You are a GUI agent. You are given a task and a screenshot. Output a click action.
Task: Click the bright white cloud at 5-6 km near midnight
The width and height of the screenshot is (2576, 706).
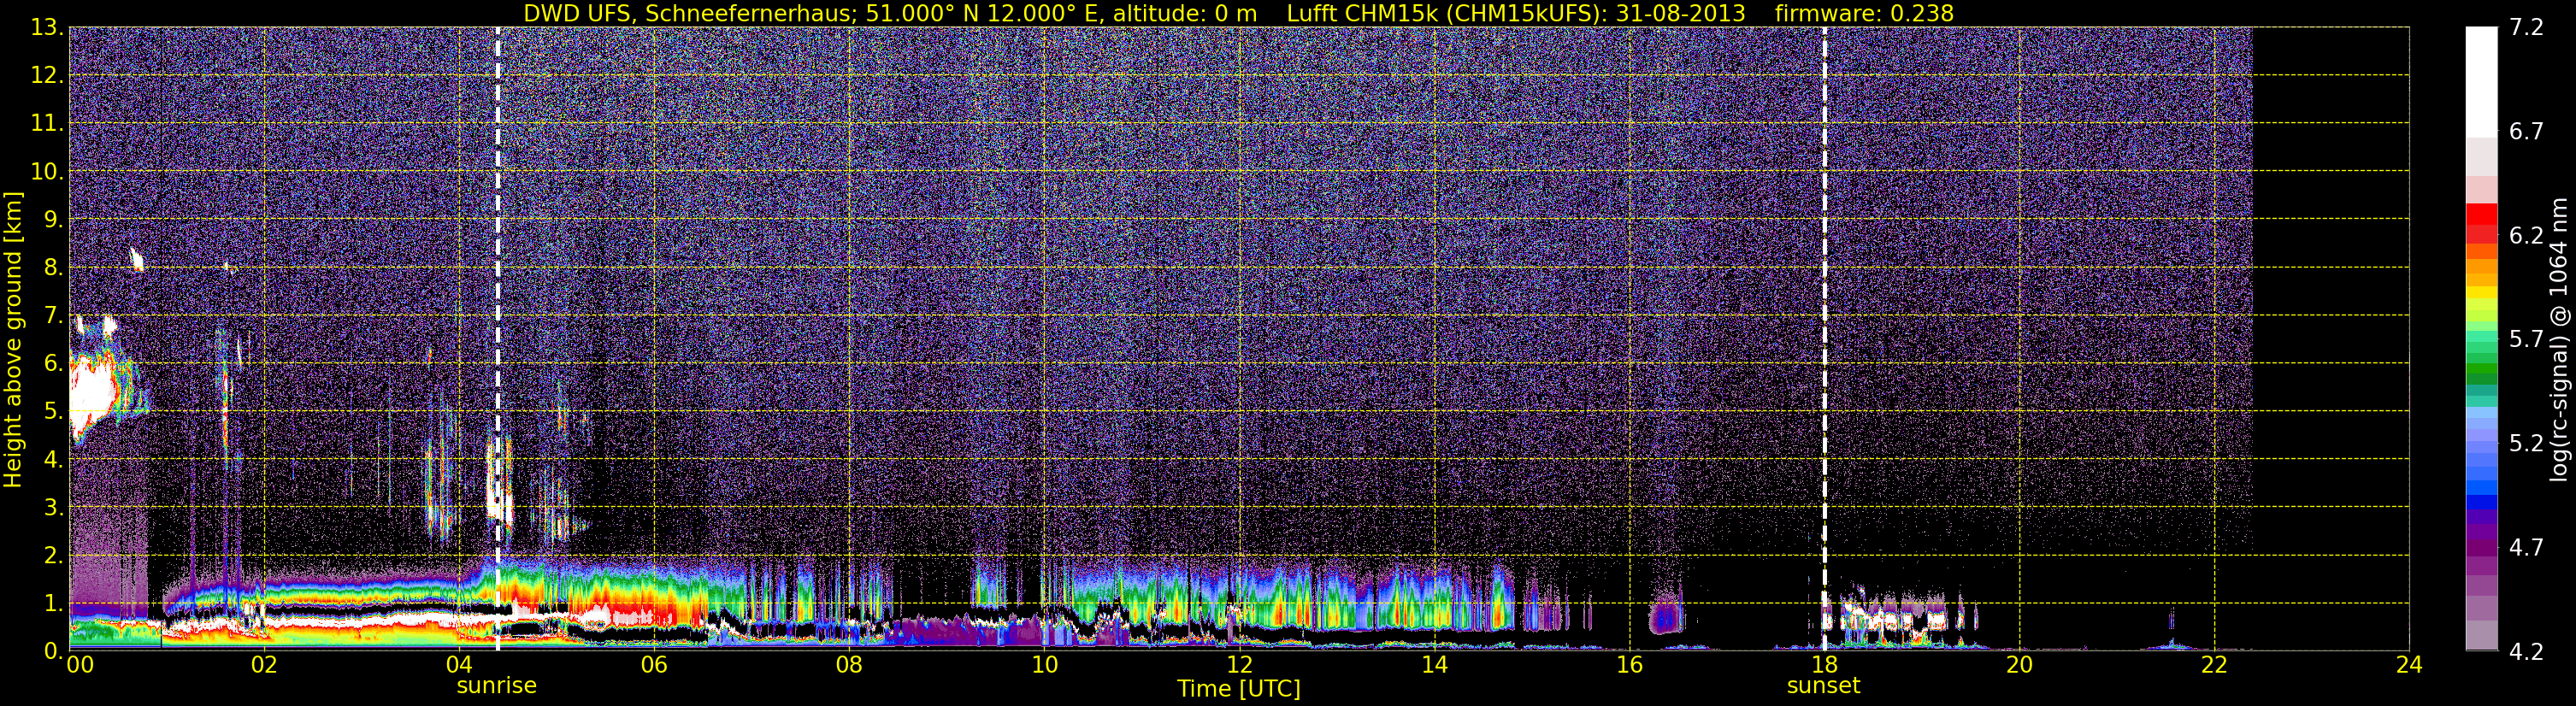92,395
